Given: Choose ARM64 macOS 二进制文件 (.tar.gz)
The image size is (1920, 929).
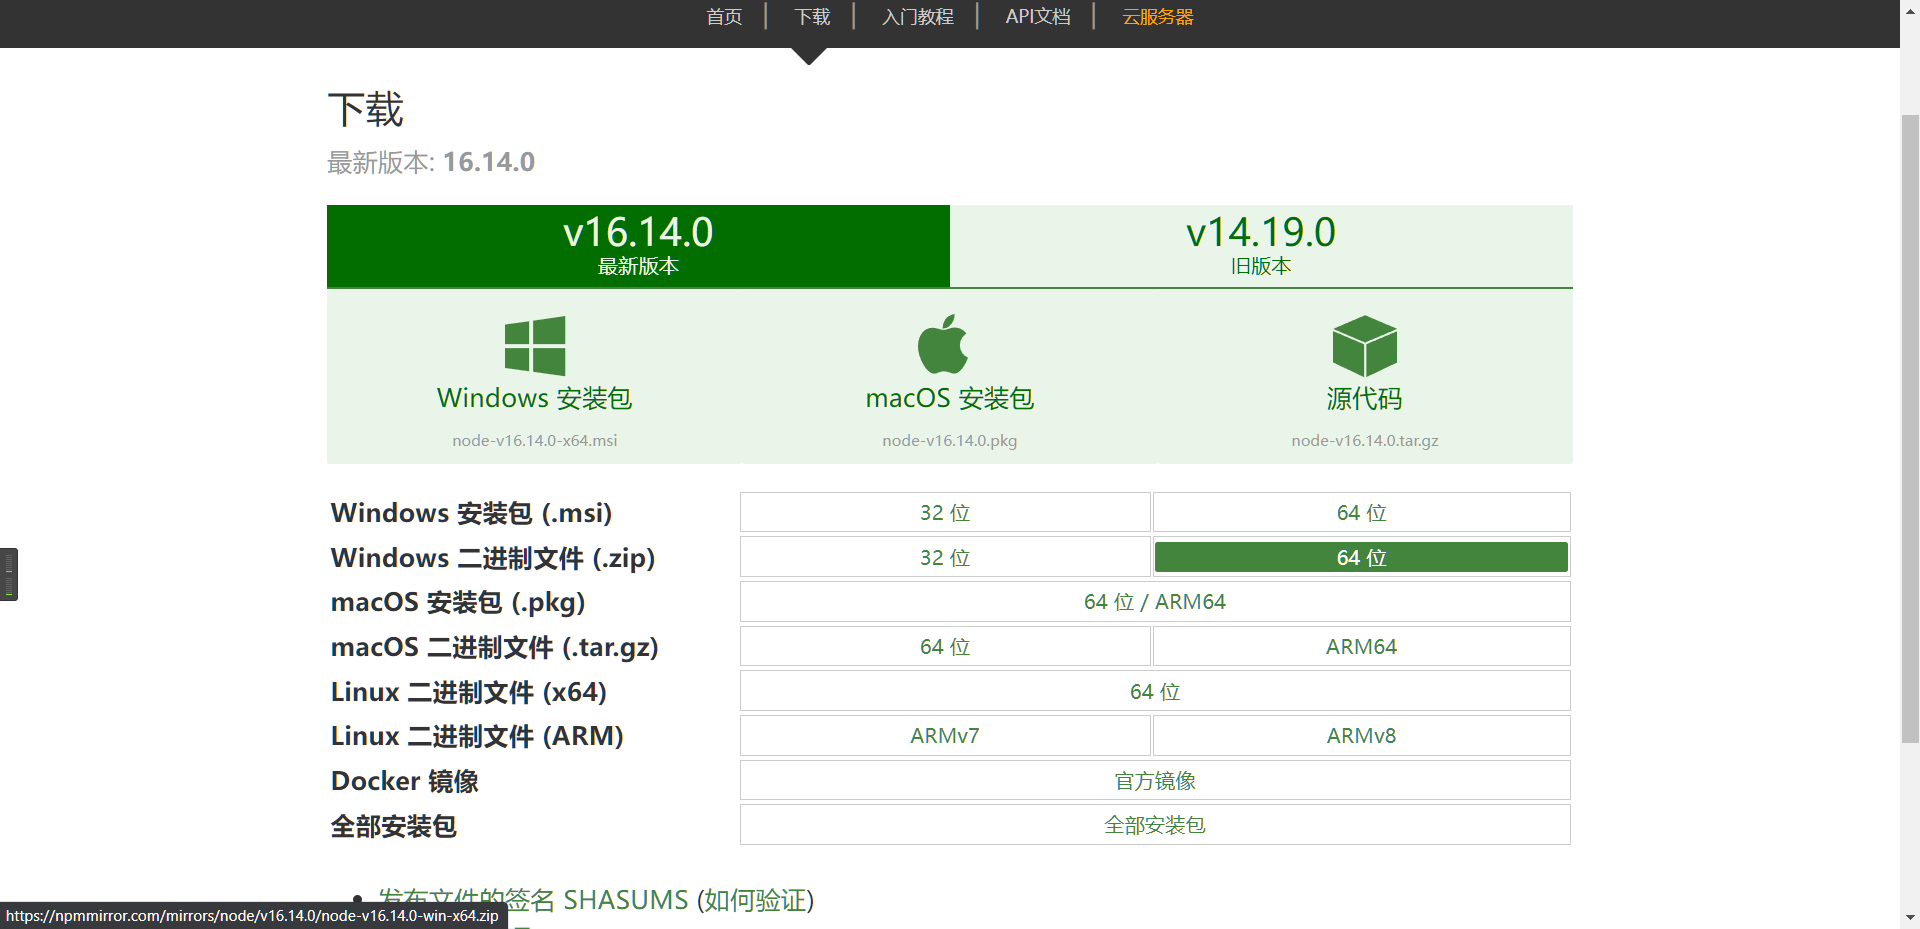Looking at the screenshot, I should pos(1360,646).
